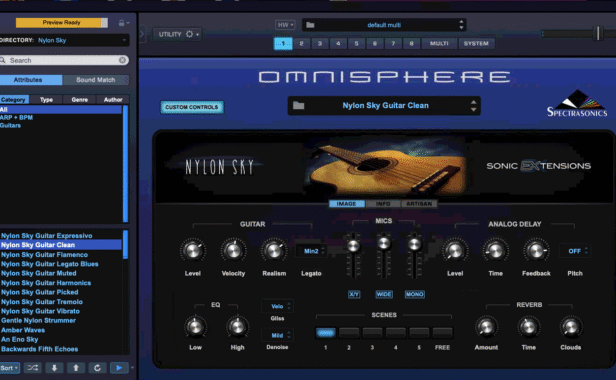Select part 2 tab

(x=301, y=43)
